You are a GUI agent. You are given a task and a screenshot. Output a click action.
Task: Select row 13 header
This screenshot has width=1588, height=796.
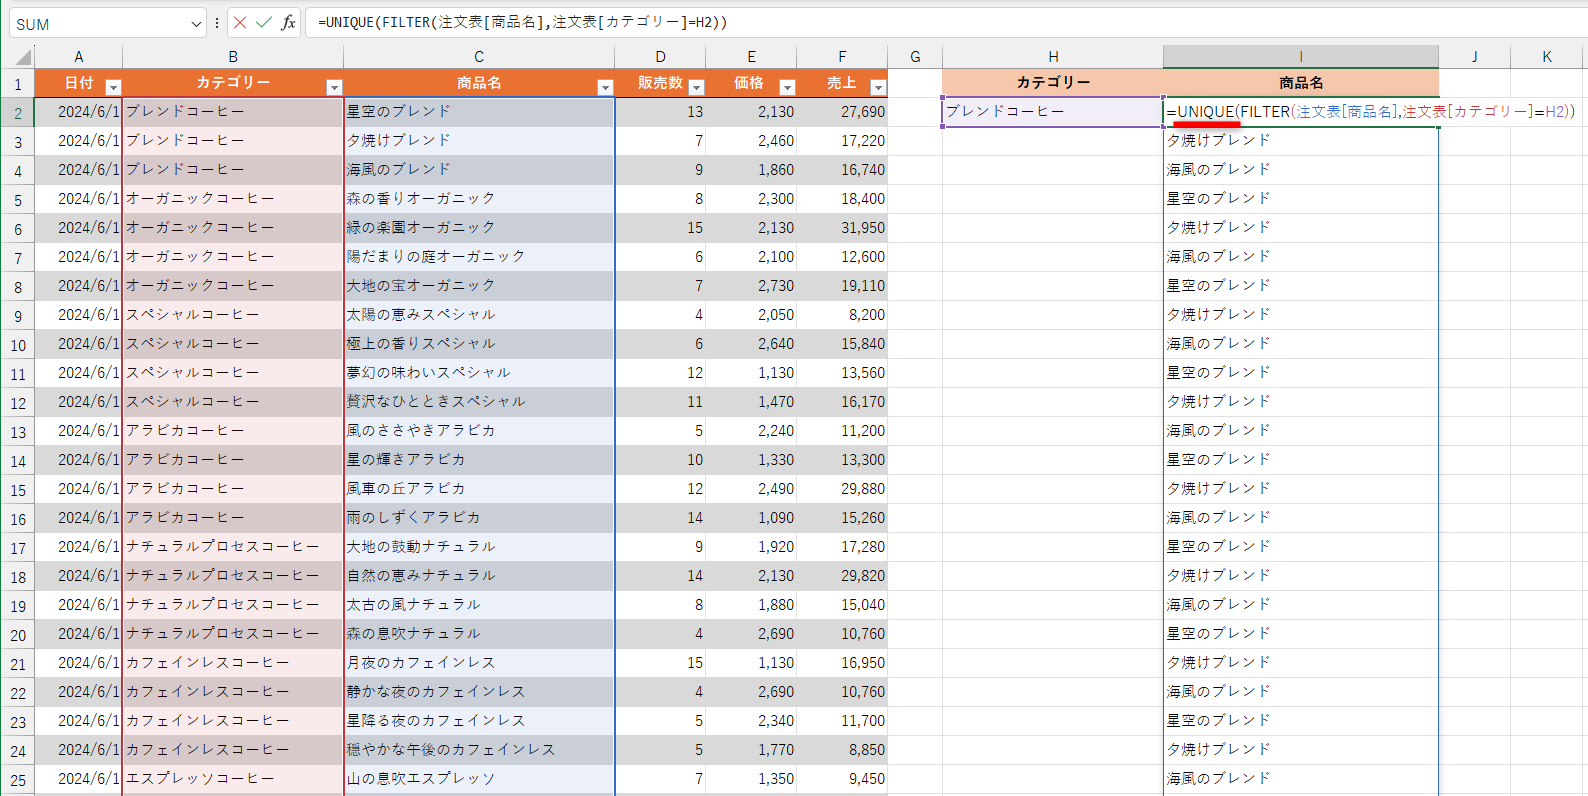[x=17, y=431]
